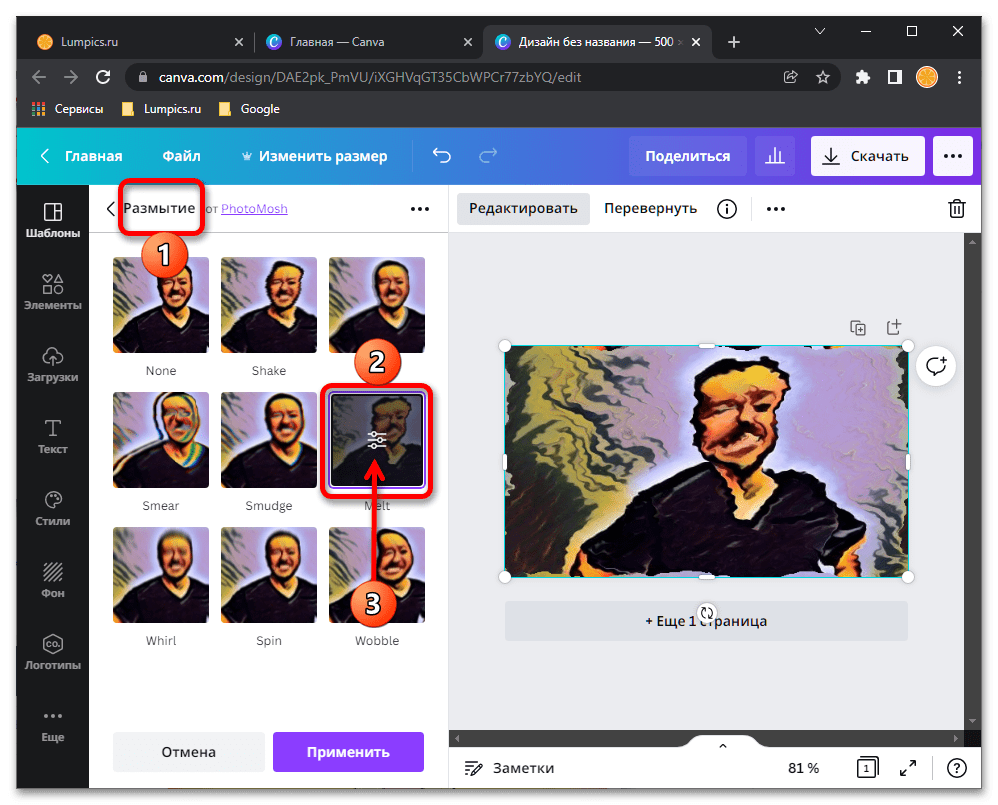Expand the pages panel chevron
The image size is (998, 805).
click(x=723, y=745)
